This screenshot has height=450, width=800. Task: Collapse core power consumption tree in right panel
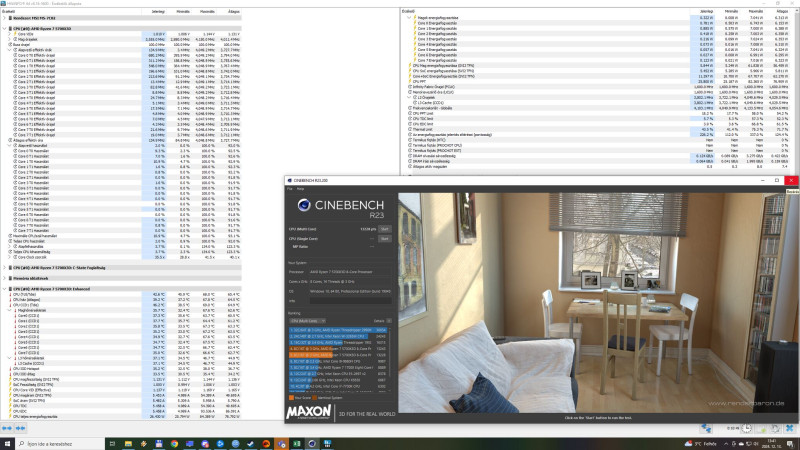409,17
